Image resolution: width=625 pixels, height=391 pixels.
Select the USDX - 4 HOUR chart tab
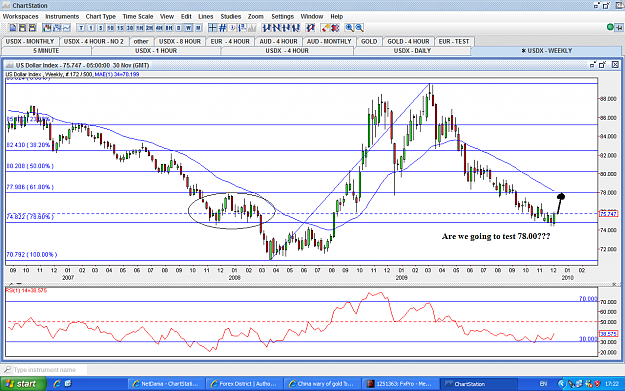[287, 51]
